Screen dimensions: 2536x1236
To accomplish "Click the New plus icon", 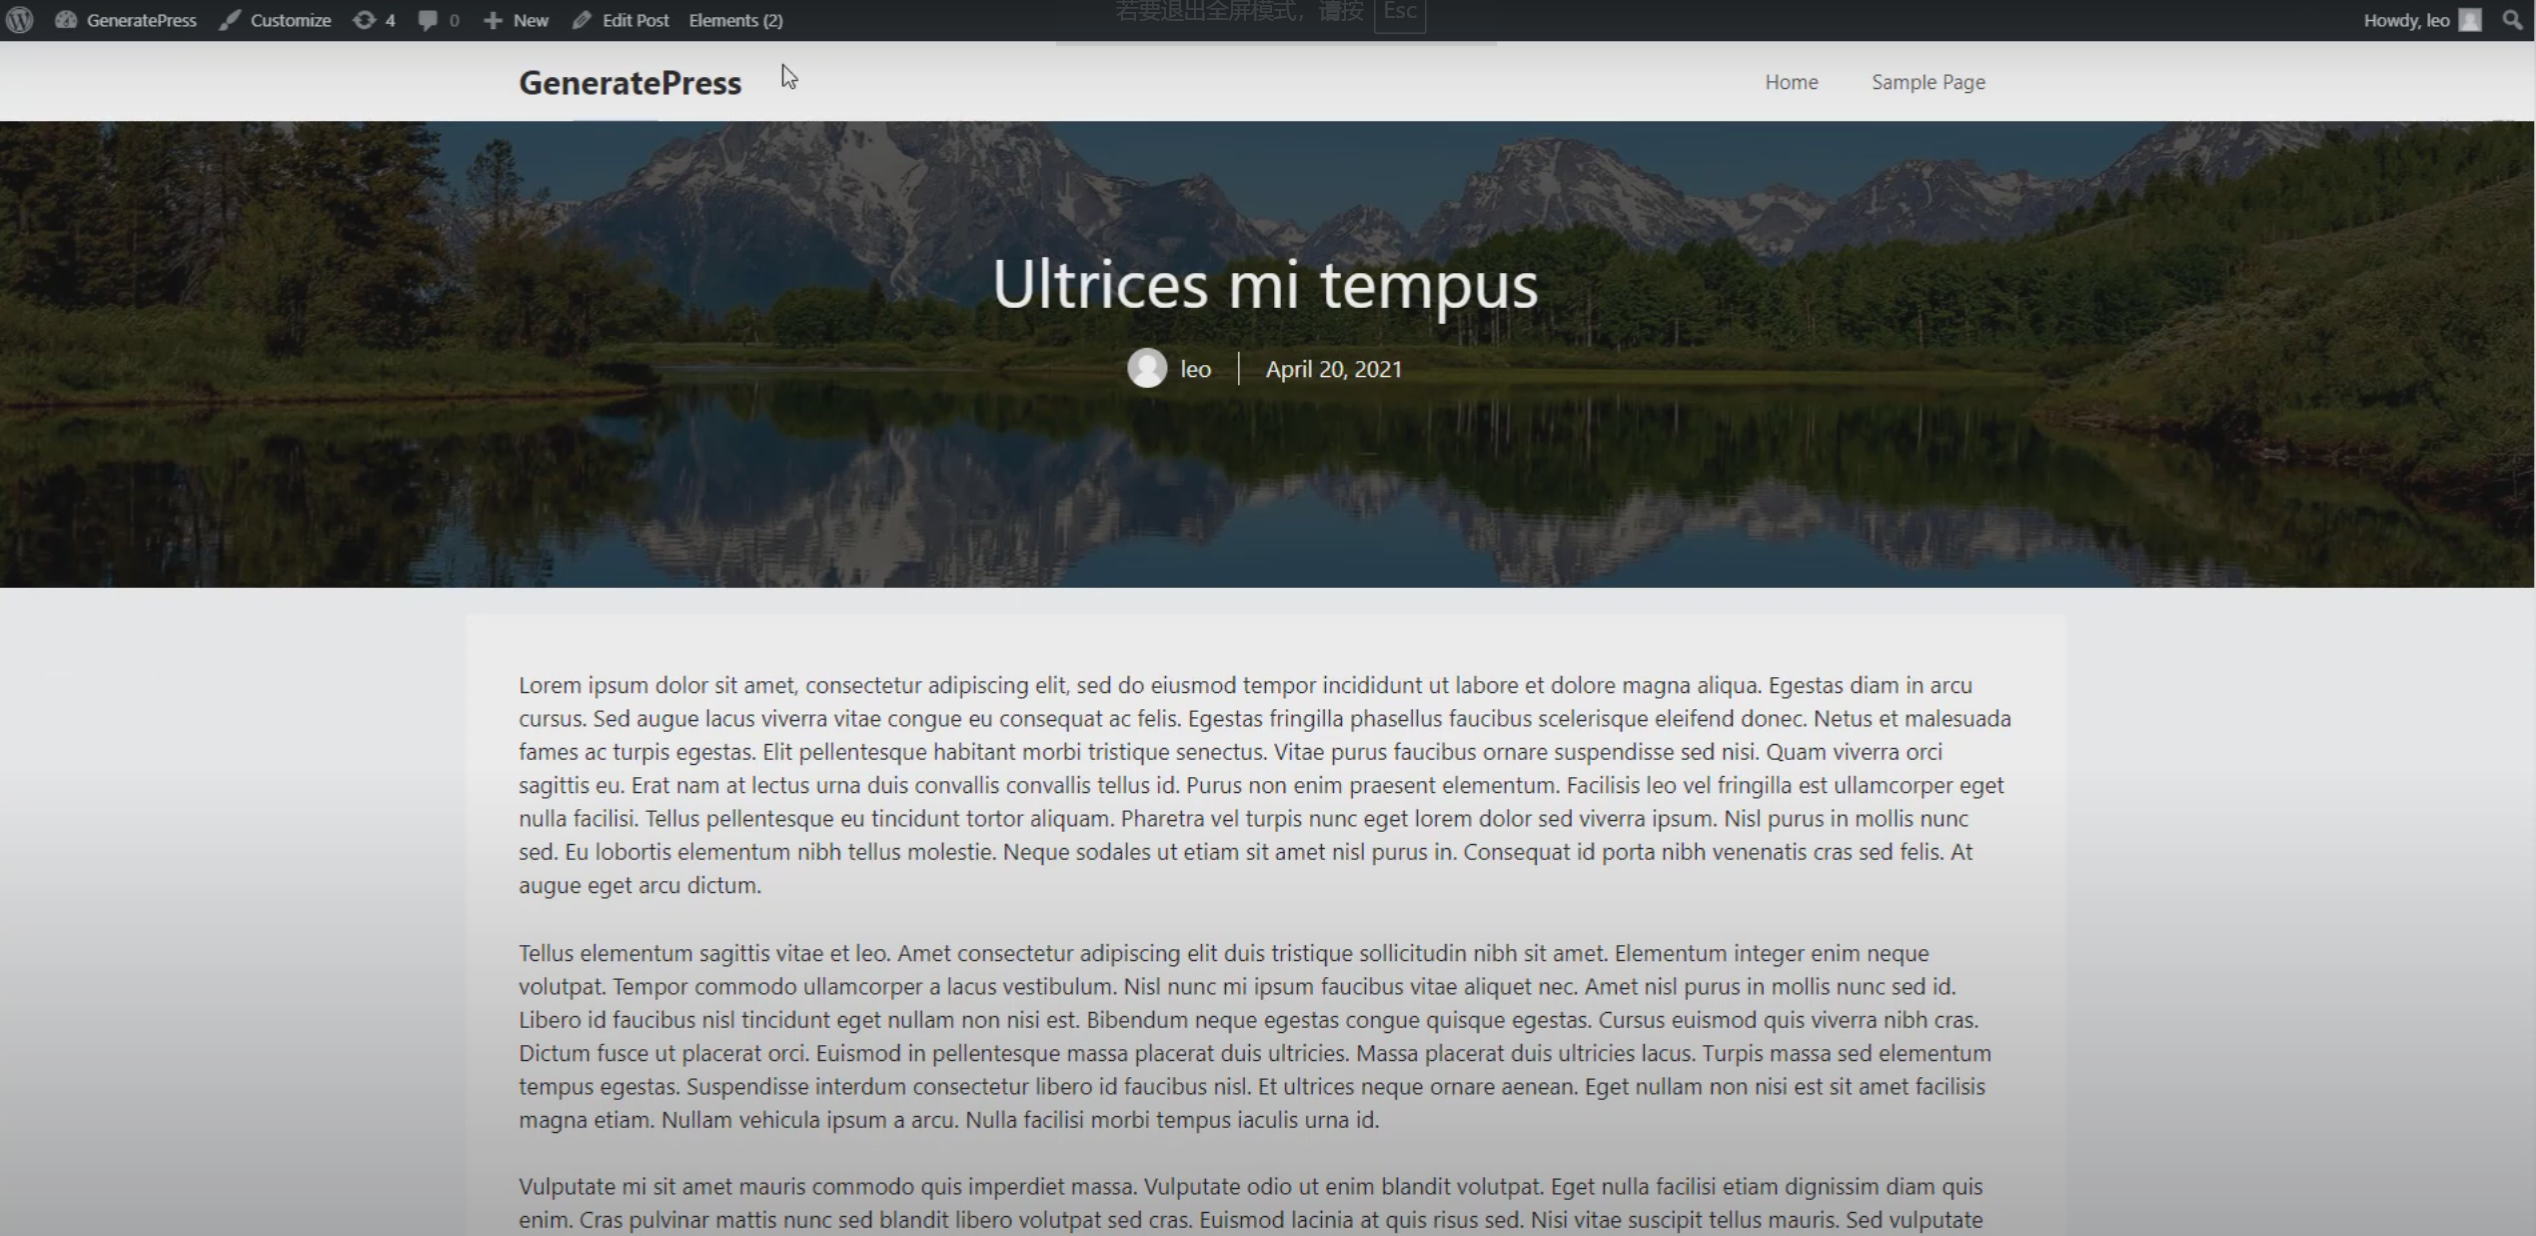I will (492, 20).
